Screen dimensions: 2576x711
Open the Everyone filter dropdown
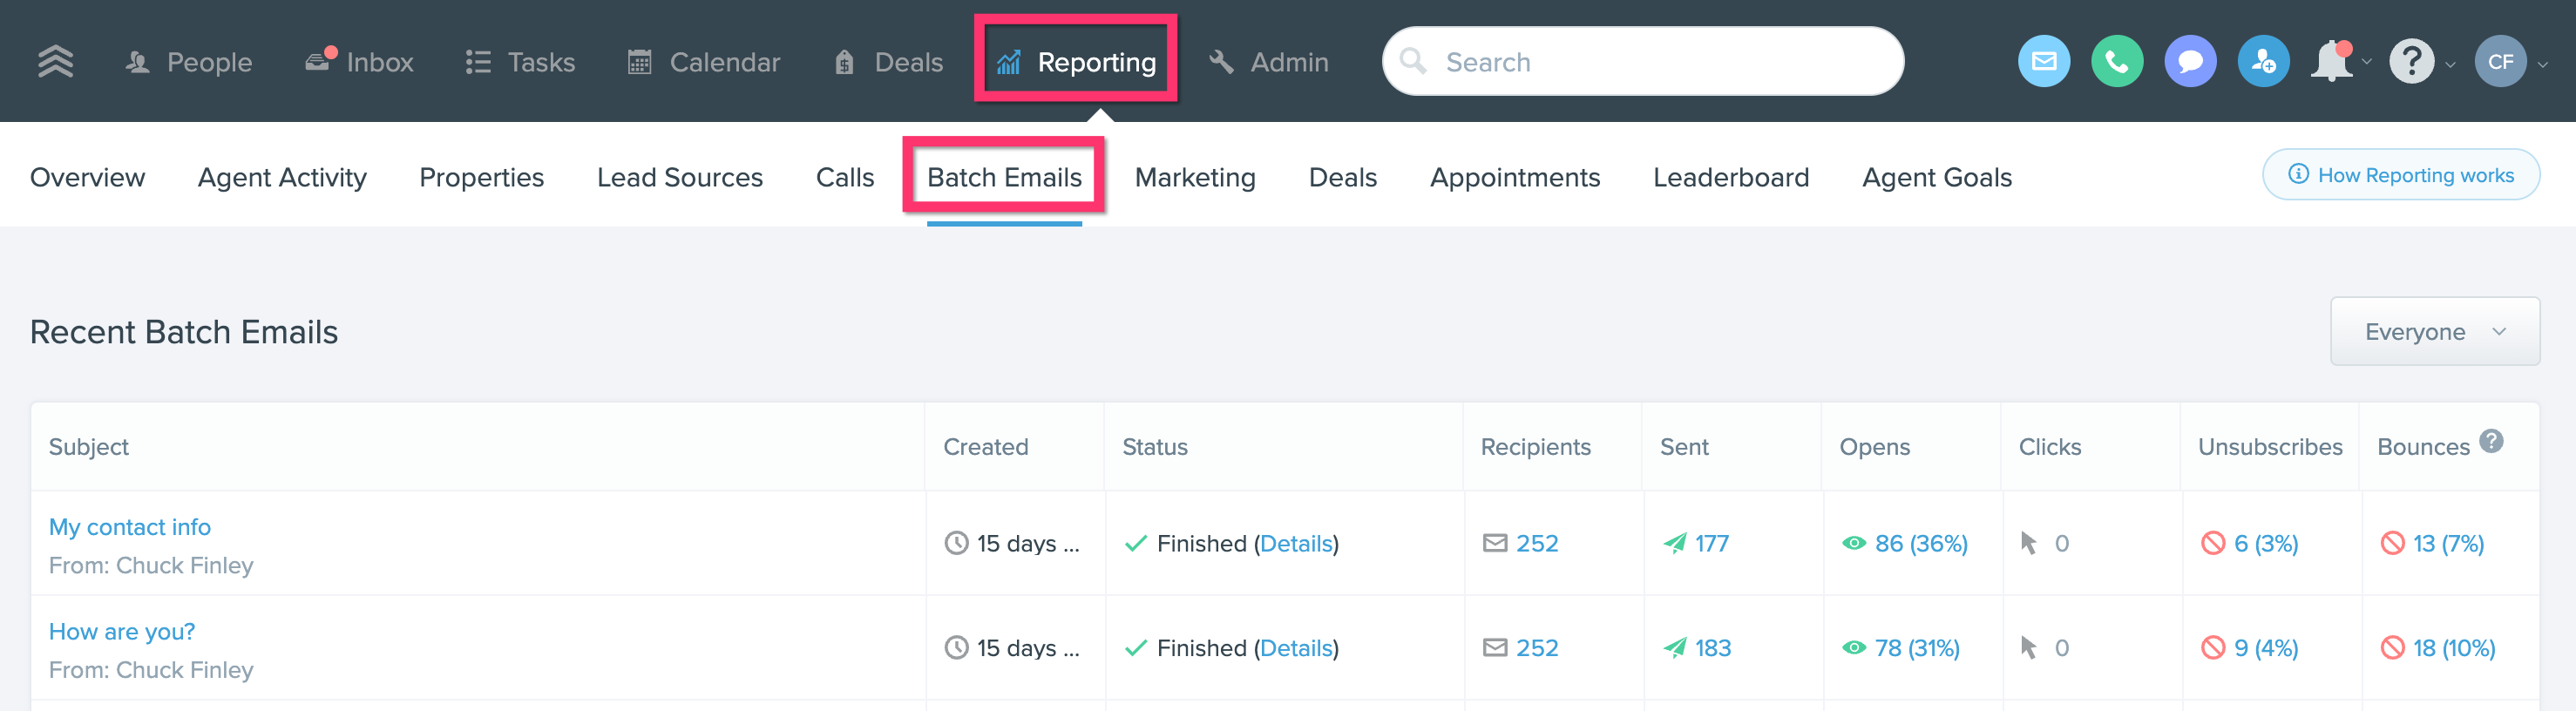point(2435,331)
